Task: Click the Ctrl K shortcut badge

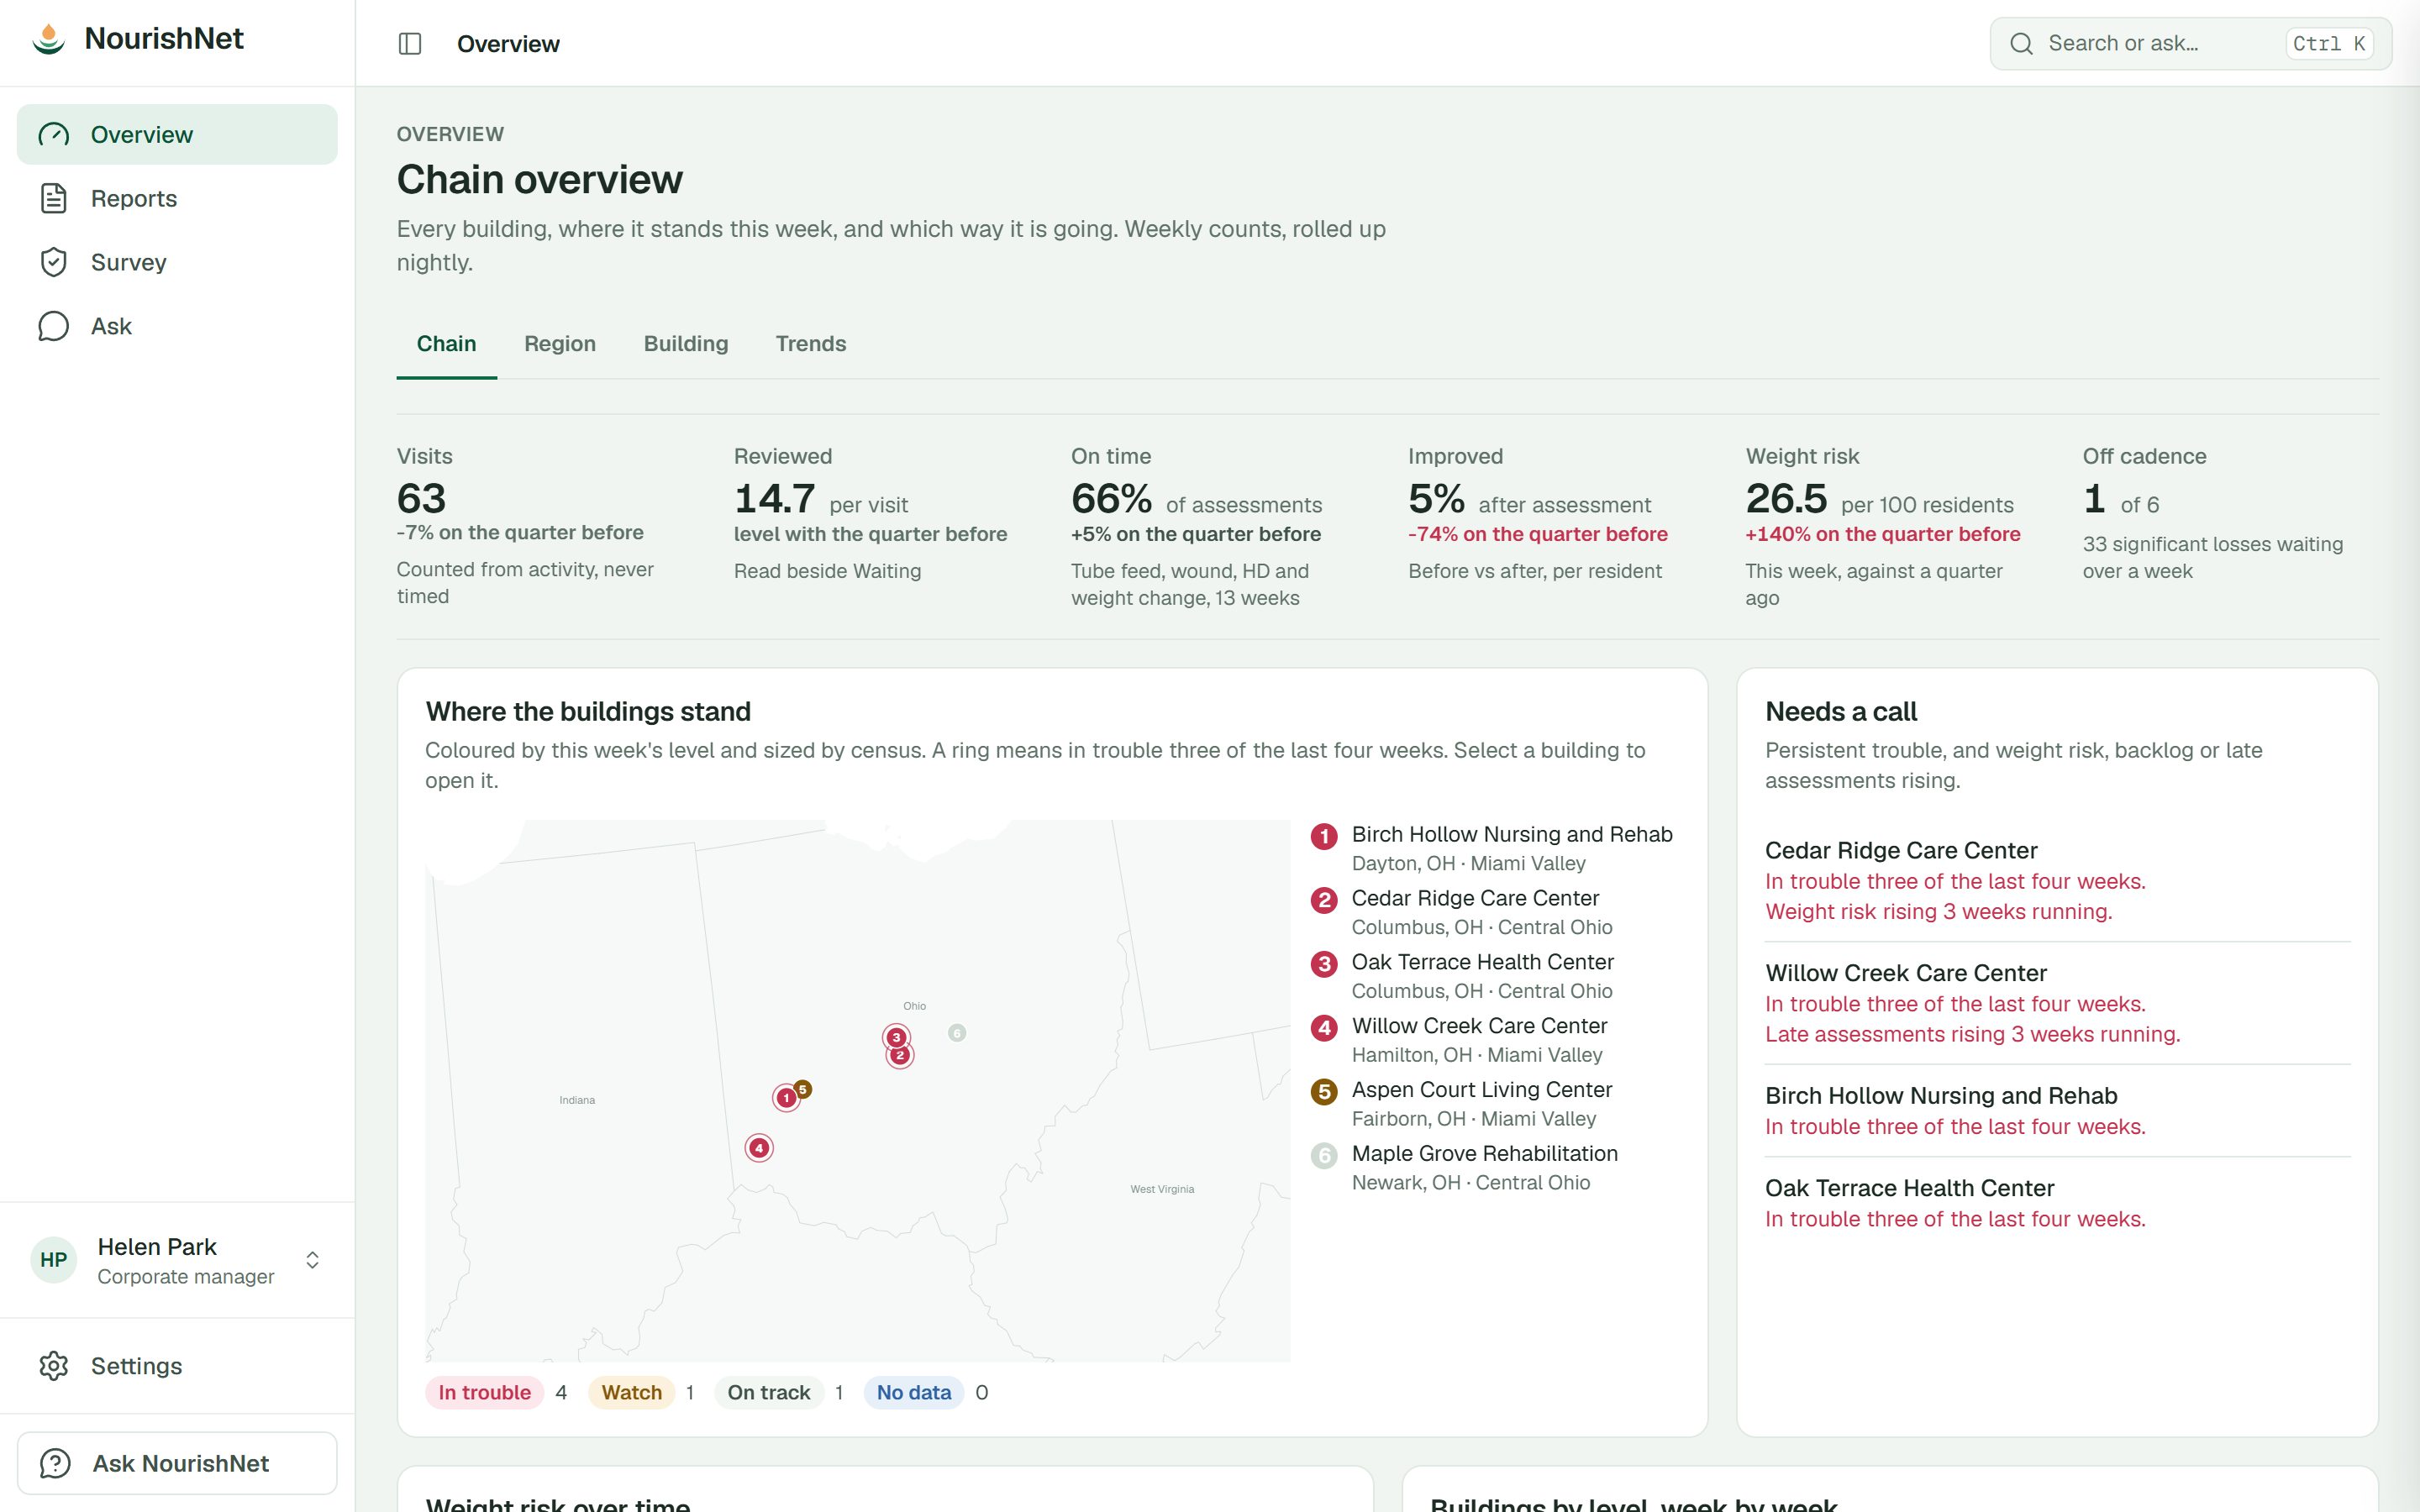Action: [2328, 43]
